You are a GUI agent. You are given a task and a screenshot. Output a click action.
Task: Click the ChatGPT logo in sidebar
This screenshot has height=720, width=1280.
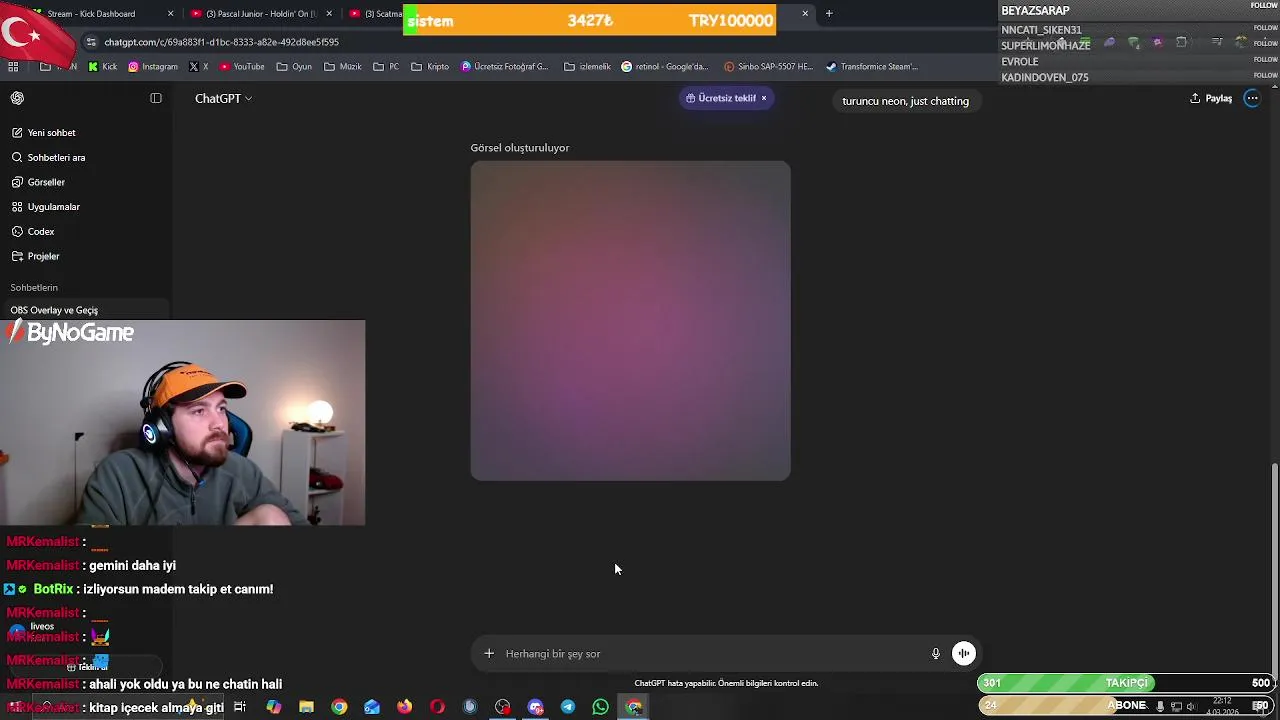[x=17, y=98]
